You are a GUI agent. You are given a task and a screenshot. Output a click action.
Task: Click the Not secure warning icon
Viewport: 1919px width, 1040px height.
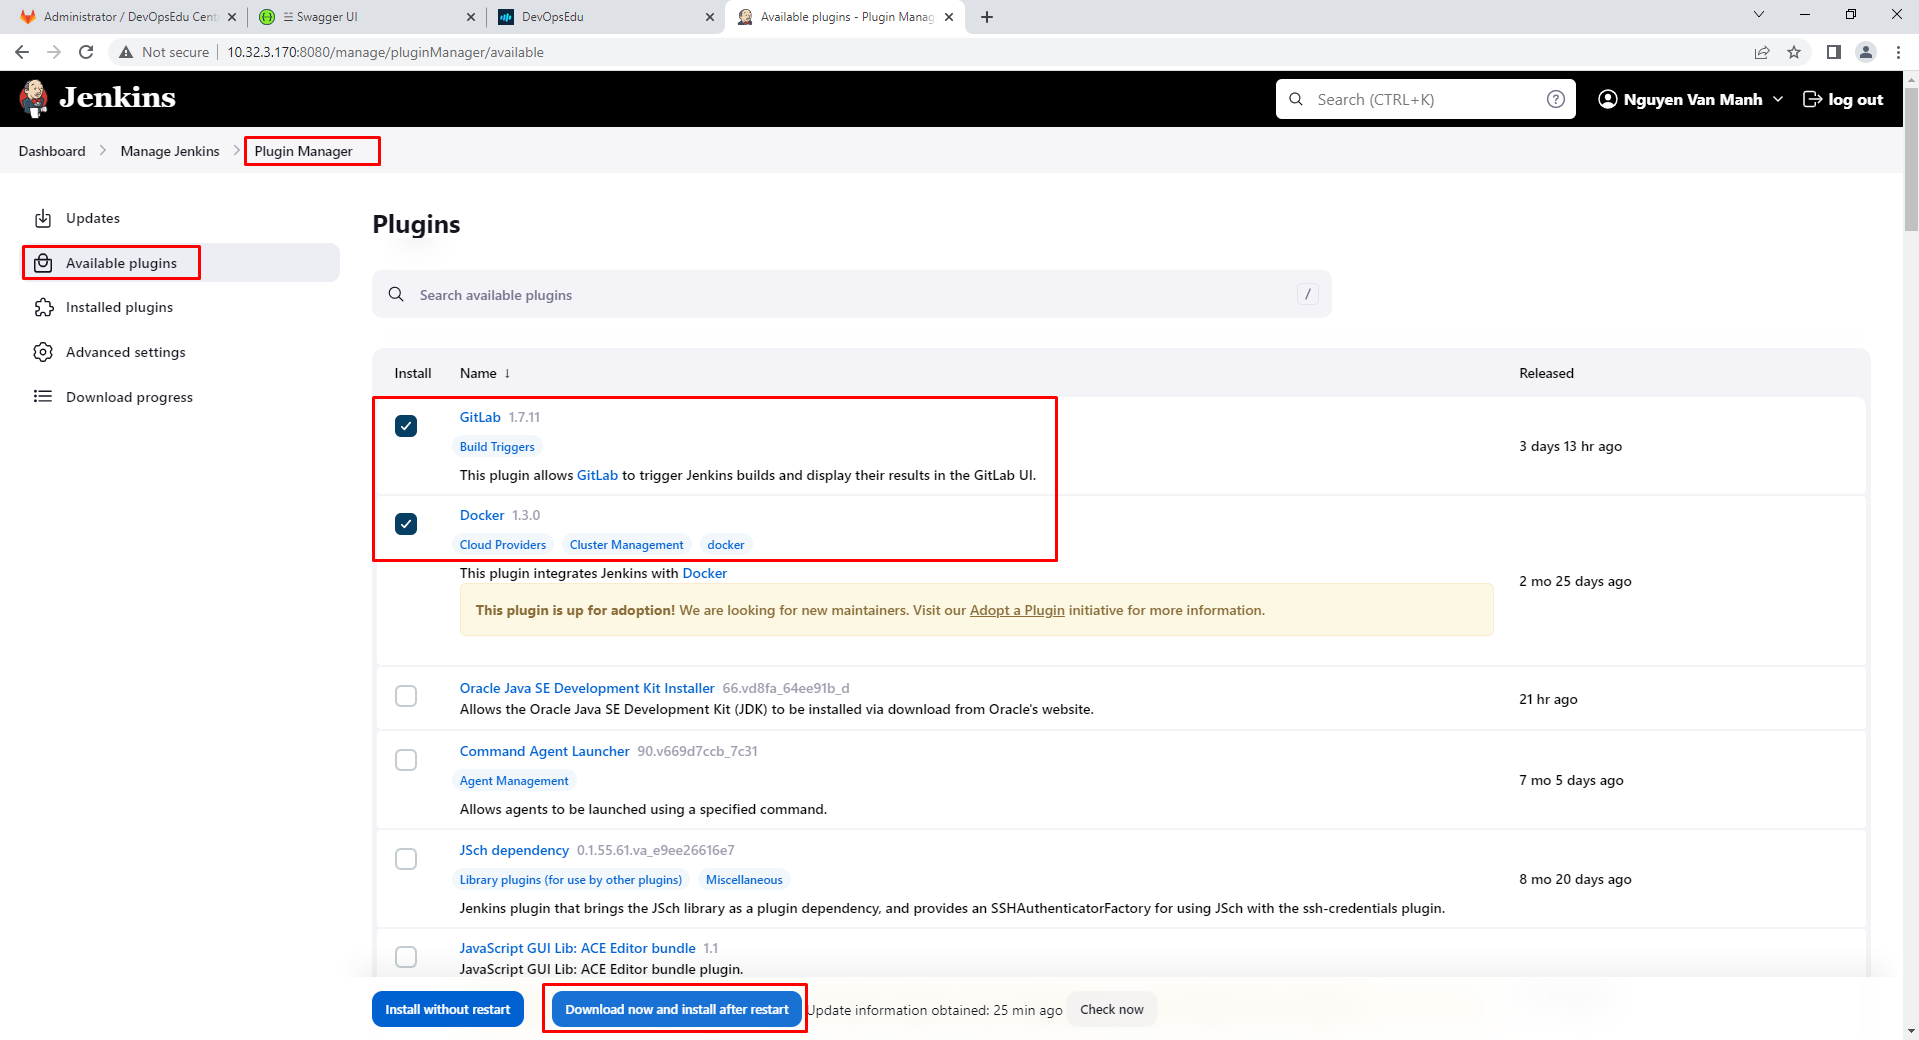[x=126, y=52]
